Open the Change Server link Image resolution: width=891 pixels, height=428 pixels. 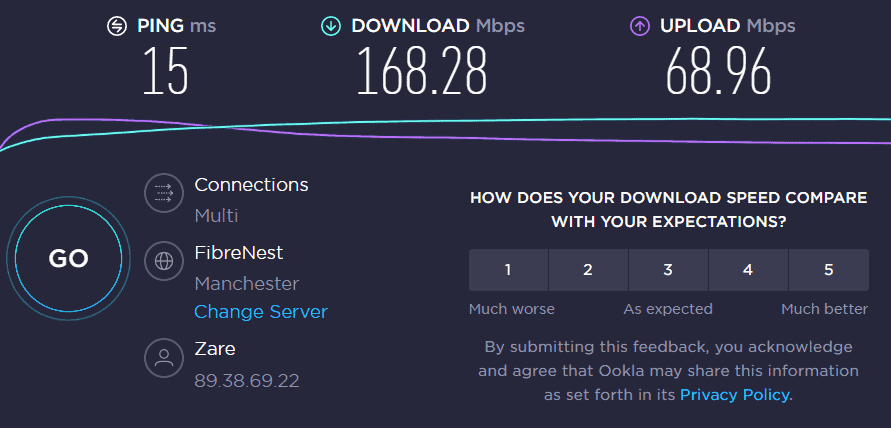click(x=261, y=312)
